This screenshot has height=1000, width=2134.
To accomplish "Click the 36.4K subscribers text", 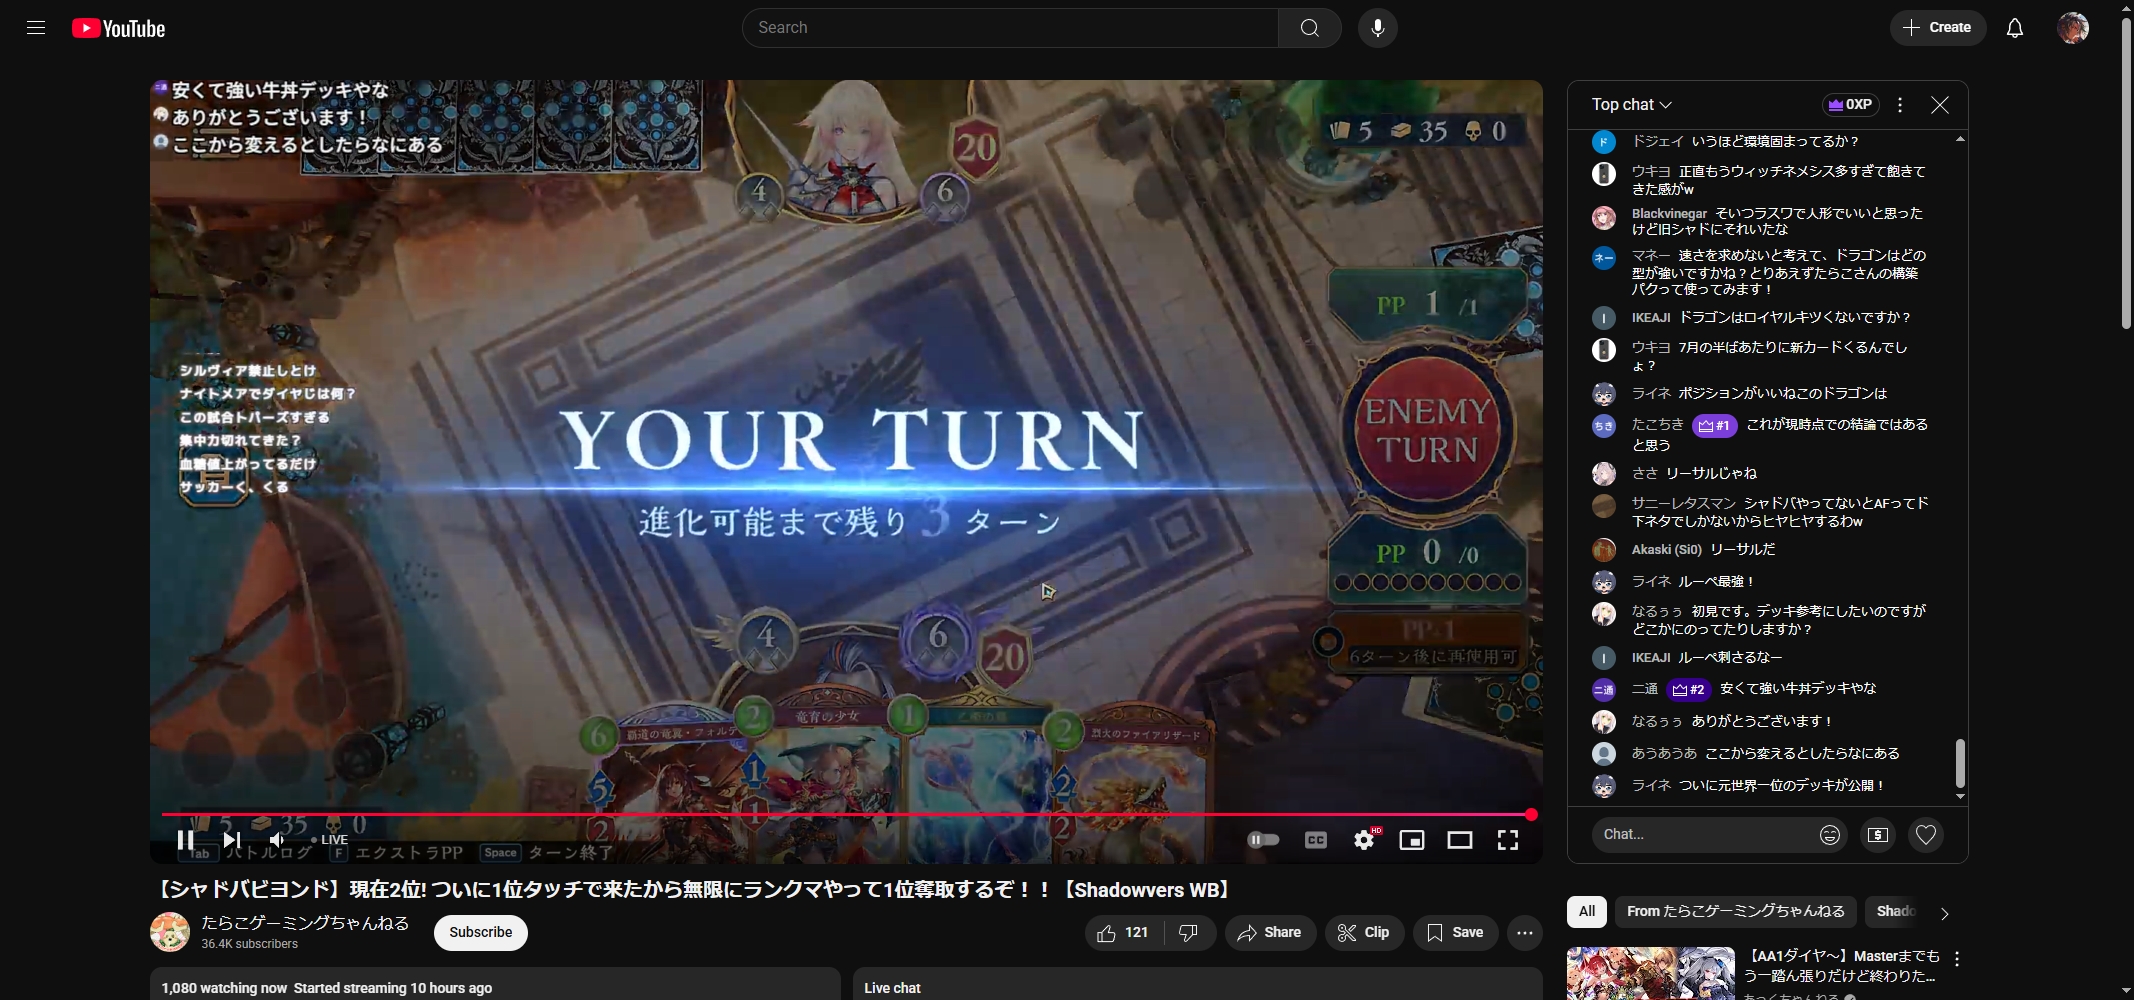I will point(249,944).
